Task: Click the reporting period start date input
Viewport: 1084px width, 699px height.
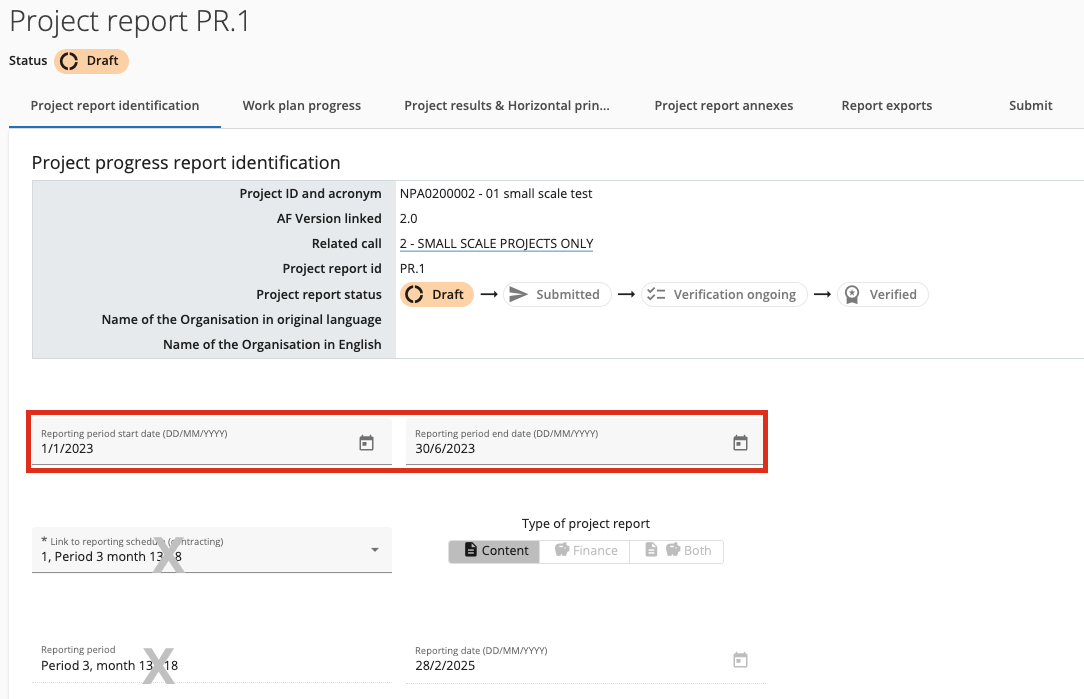Action: pos(190,449)
